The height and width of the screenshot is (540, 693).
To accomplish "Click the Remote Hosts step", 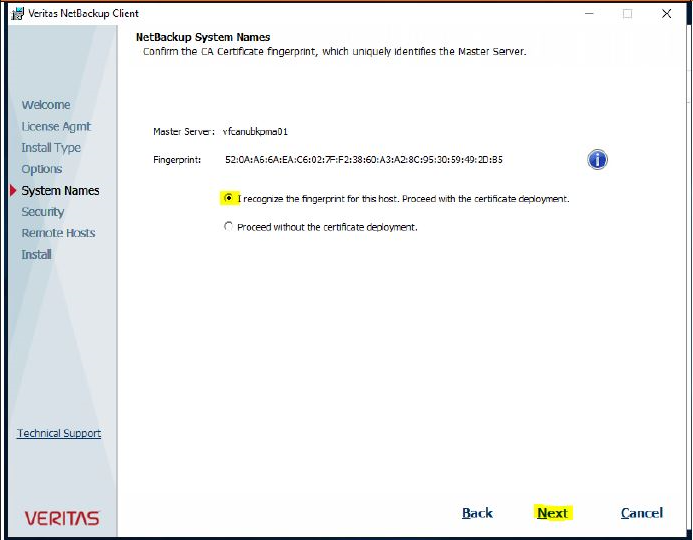I will [58, 233].
